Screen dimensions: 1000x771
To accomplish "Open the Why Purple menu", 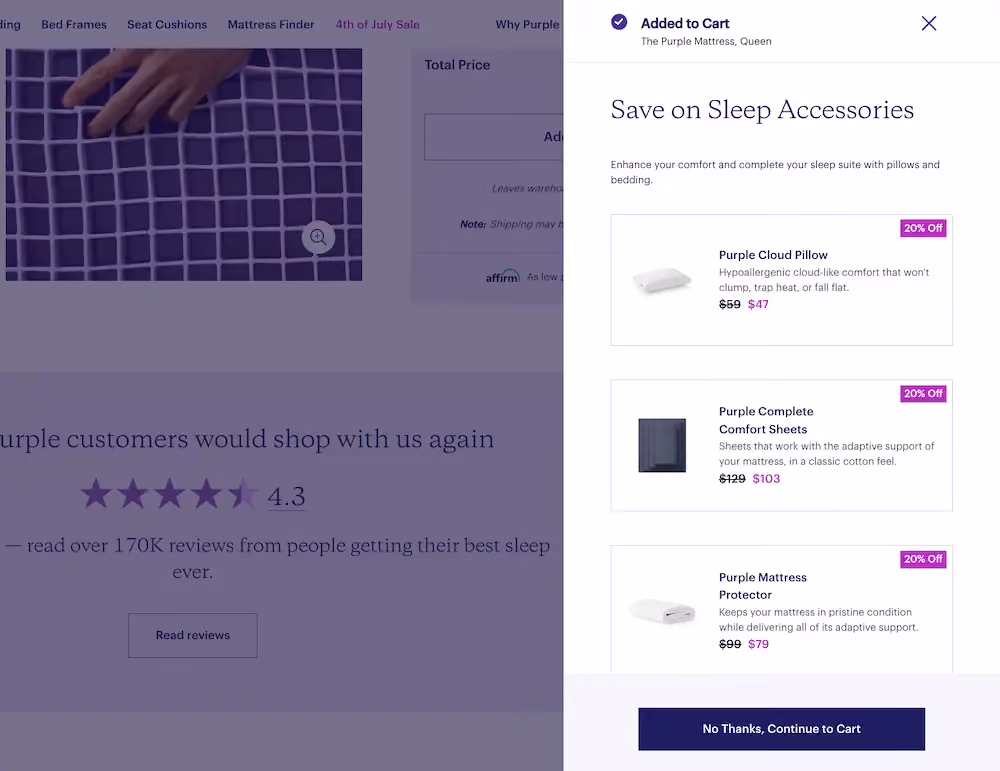I will [527, 24].
